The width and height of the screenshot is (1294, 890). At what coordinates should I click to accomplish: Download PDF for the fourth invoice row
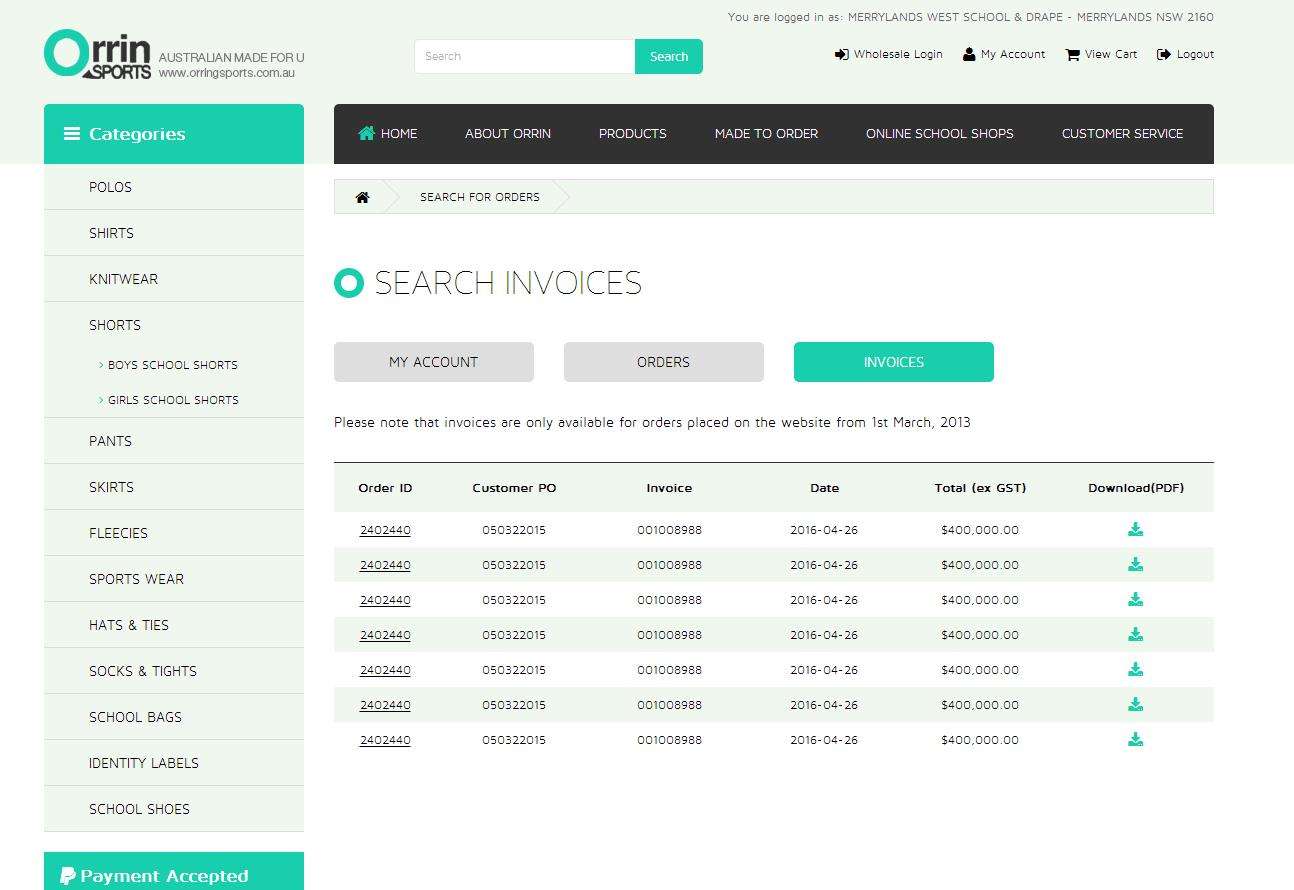pyautogui.click(x=1135, y=635)
